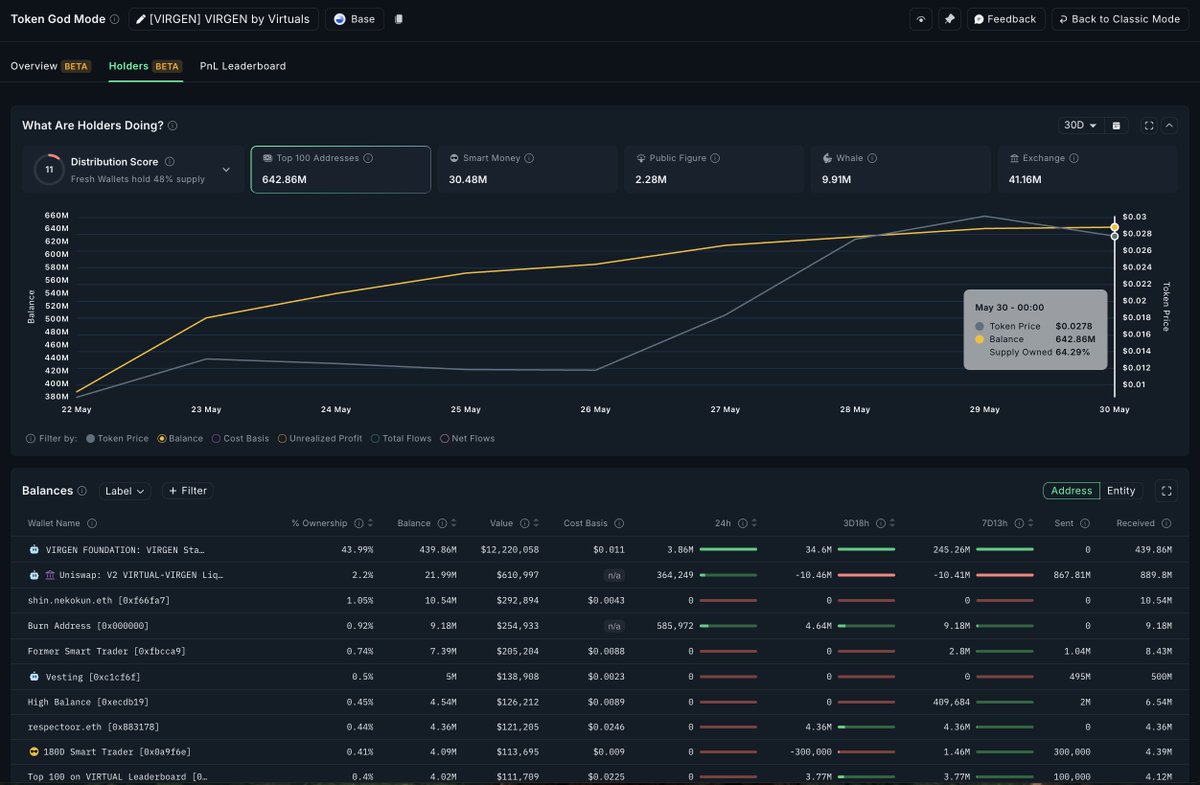Image resolution: width=1200 pixels, height=785 pixels.
Task: Select the Exchange holder card
Action: pyautogui.click(x=1086, y=169)
